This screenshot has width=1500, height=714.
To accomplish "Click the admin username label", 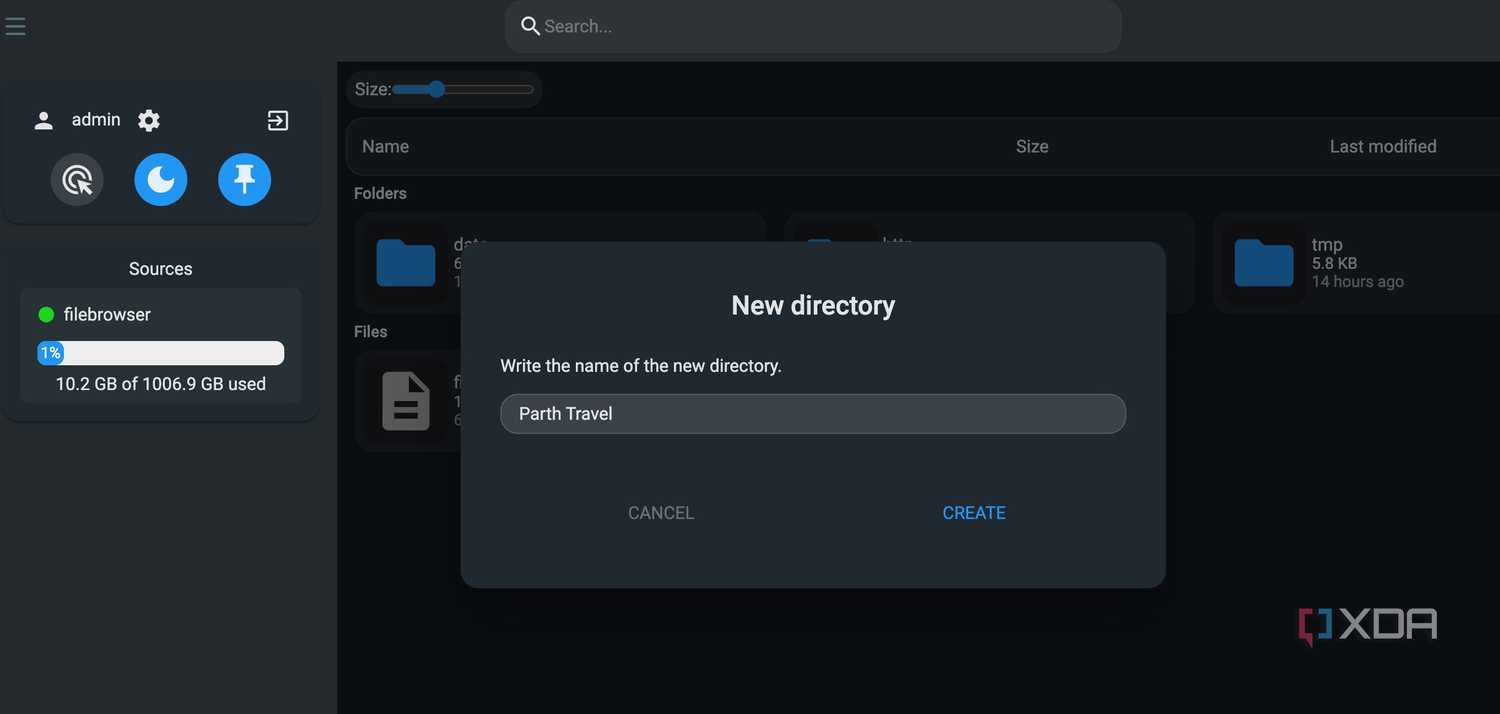I will (x=96, y=120).
